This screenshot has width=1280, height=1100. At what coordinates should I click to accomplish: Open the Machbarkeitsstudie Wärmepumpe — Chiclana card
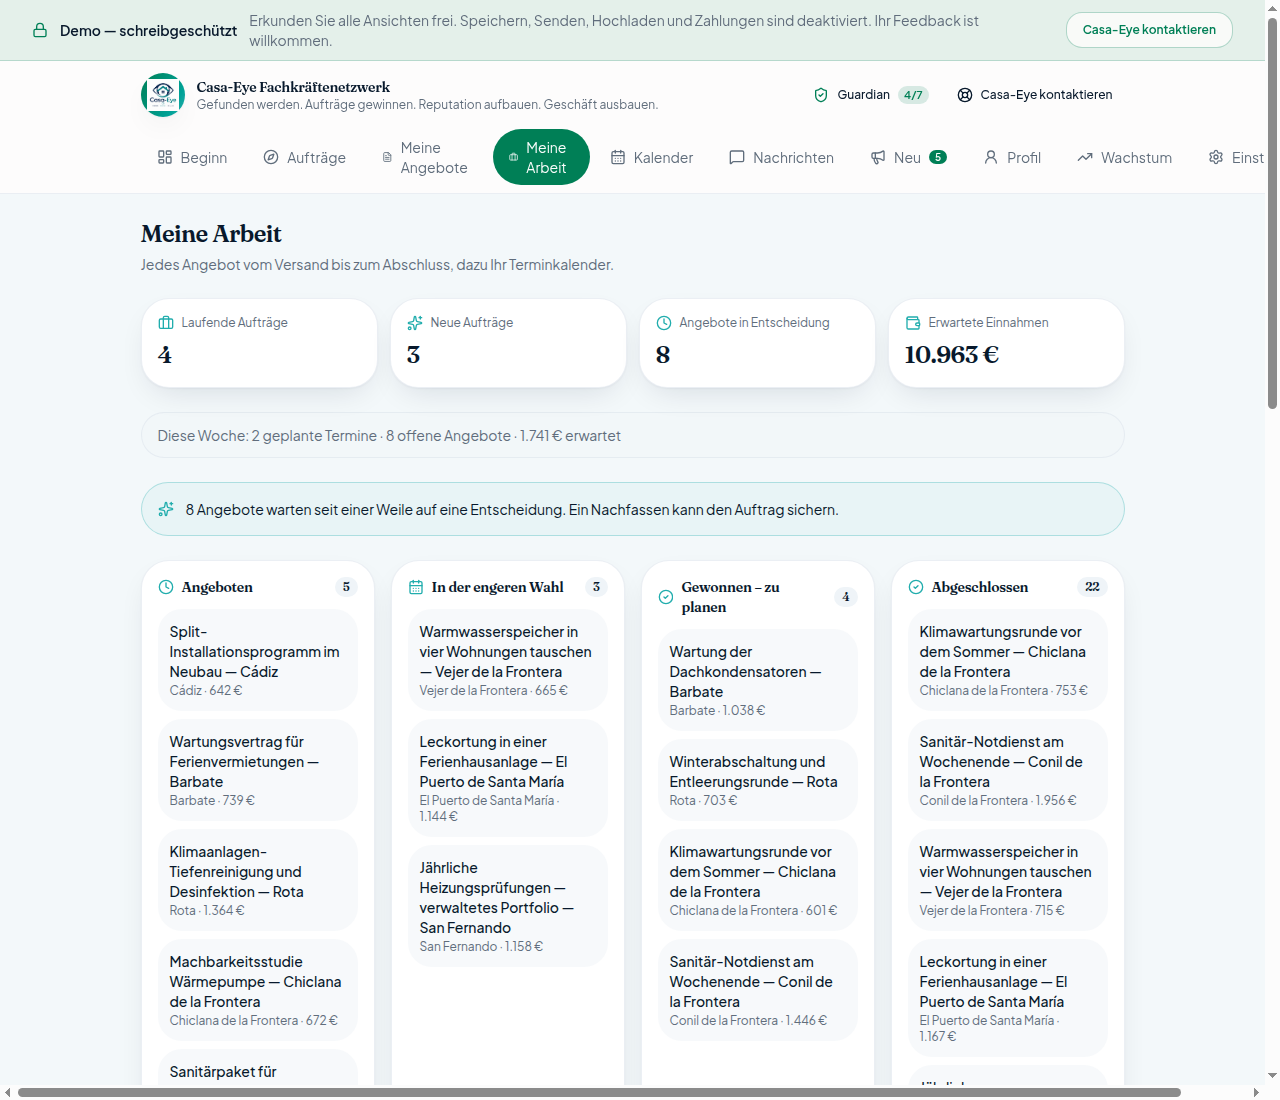tap(258, 990)
